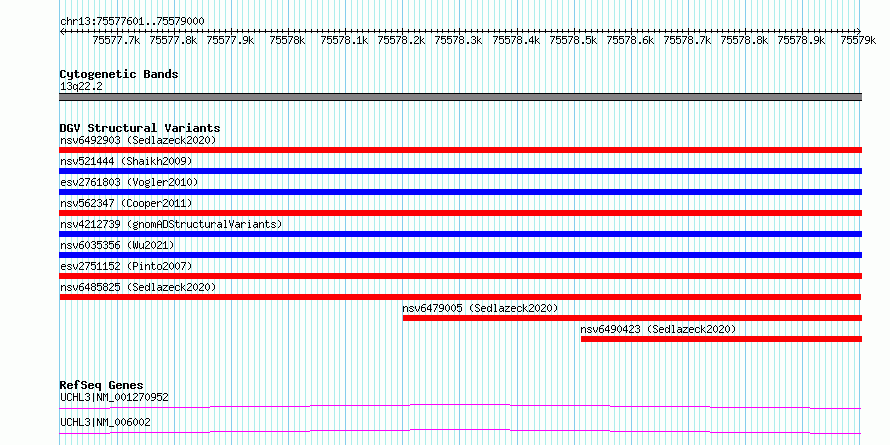Image resolution: width=890 pixels, height=445 pixels.
Task: Open variant label esv2761803 (Vogler2010)
Action: (x=129, y=182)
